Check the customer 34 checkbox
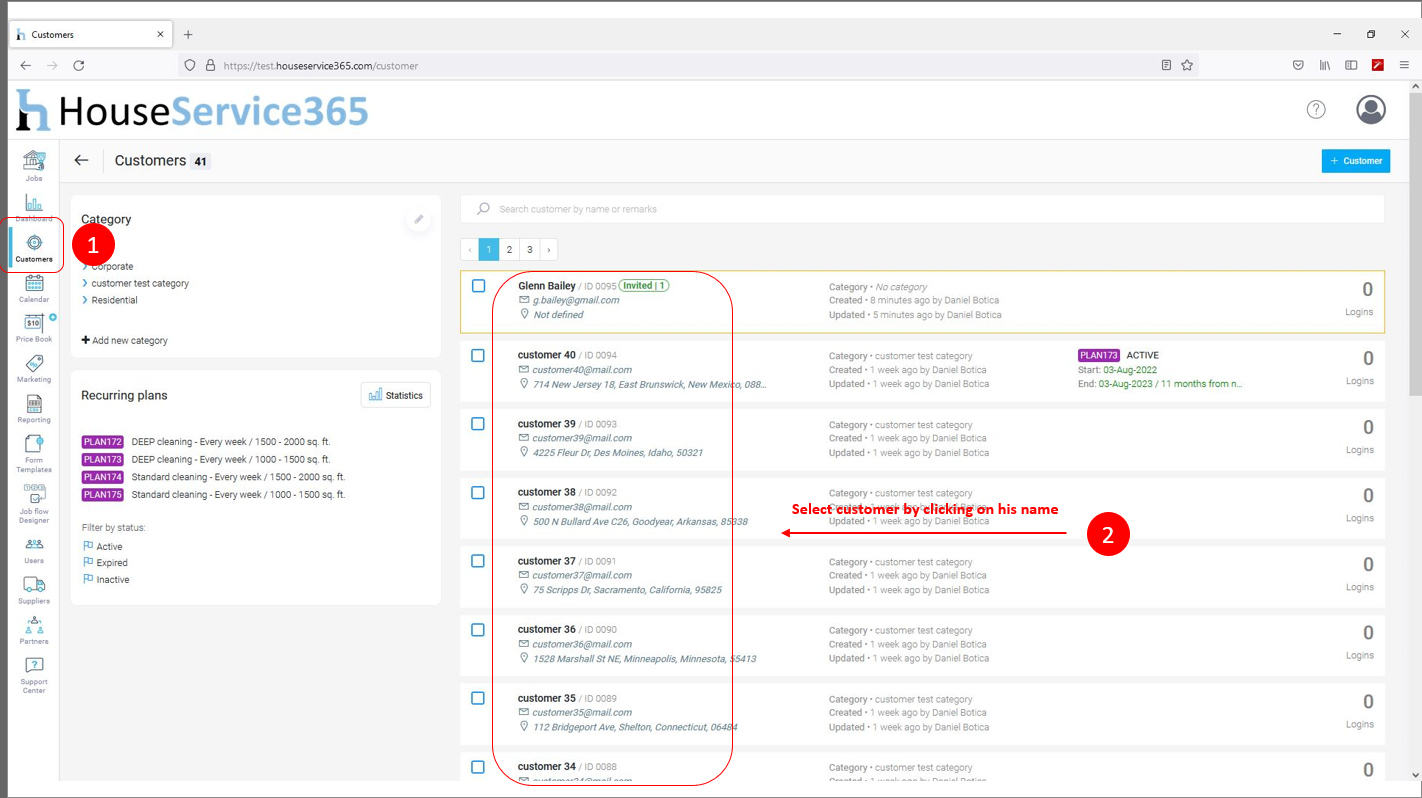 tap(478, 767)
